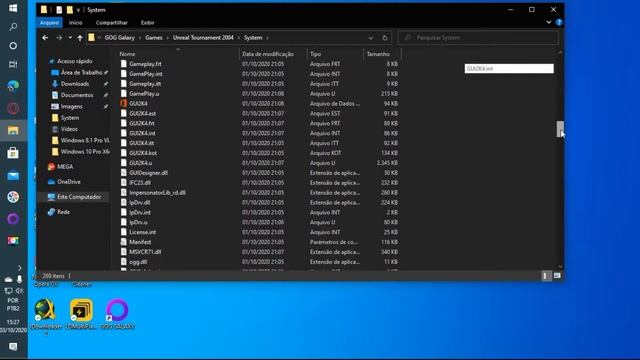
Task: Sort by the Nome column header
Action: pyautogui.click(x=127, y=54)
